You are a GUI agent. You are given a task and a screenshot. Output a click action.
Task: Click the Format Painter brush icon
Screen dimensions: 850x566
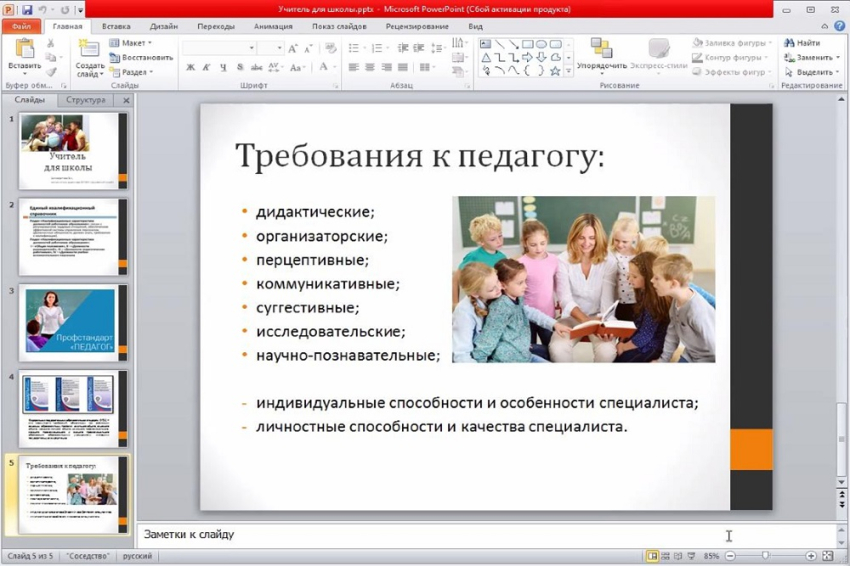point(50,72)
